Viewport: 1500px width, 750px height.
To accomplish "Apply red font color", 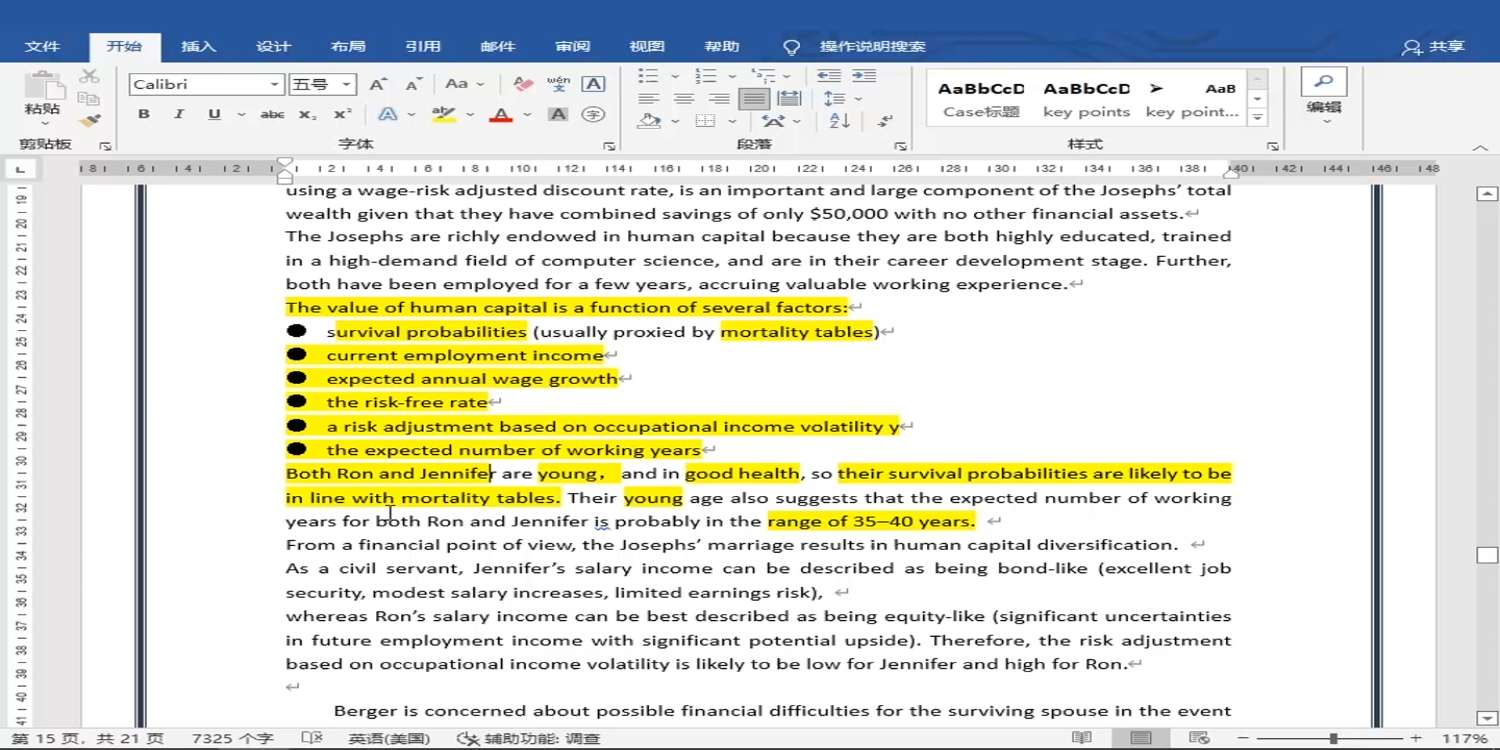I will 501,115.
